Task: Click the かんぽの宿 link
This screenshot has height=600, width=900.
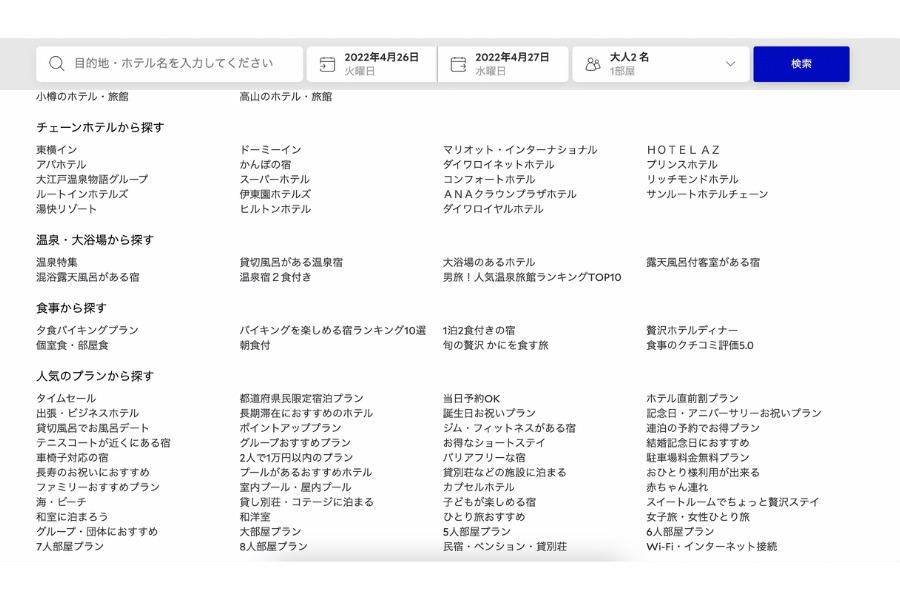Action: [265, 165]
